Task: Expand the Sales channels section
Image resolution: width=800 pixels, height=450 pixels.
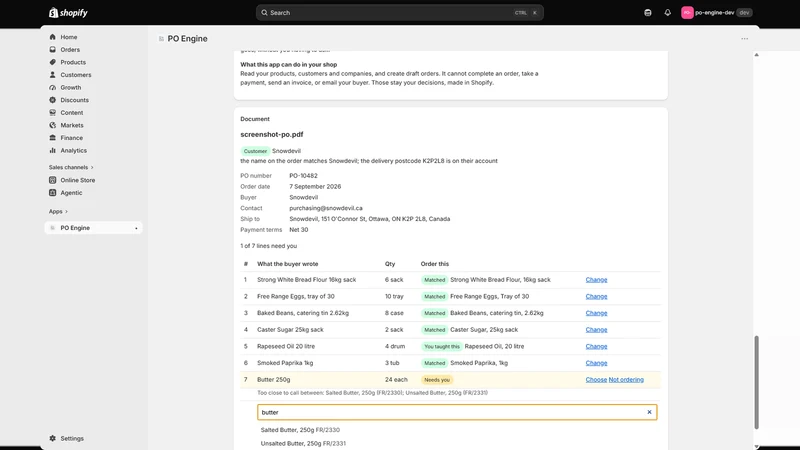Action: pyautogui.click(x=71, y=167)
